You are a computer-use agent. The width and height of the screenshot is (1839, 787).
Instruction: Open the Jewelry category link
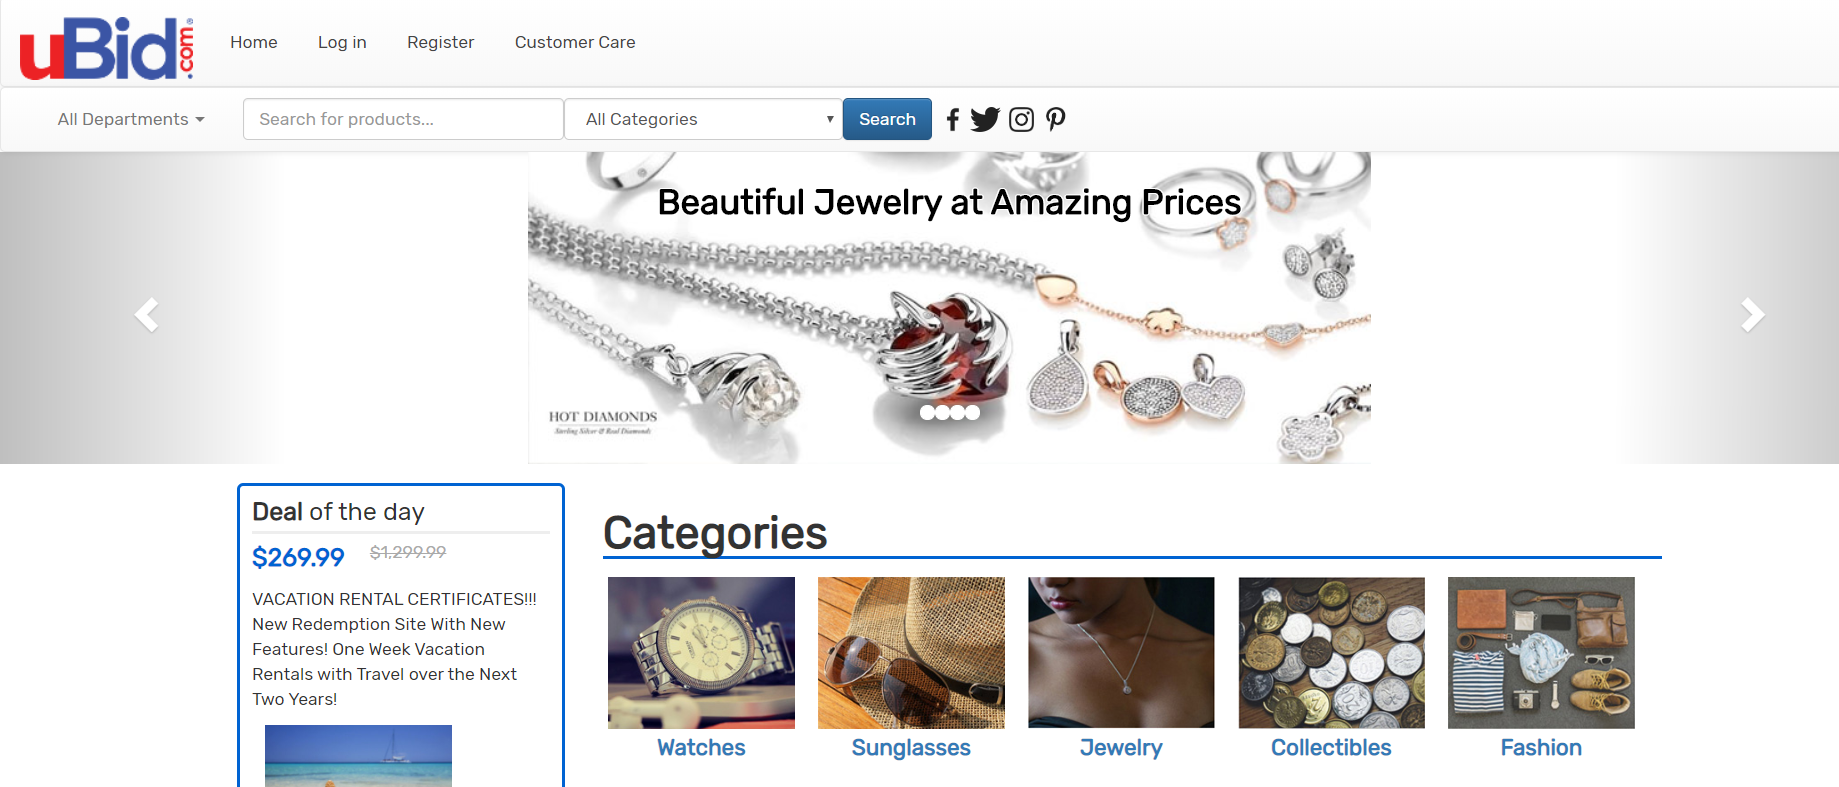[x=1121, y=747]
